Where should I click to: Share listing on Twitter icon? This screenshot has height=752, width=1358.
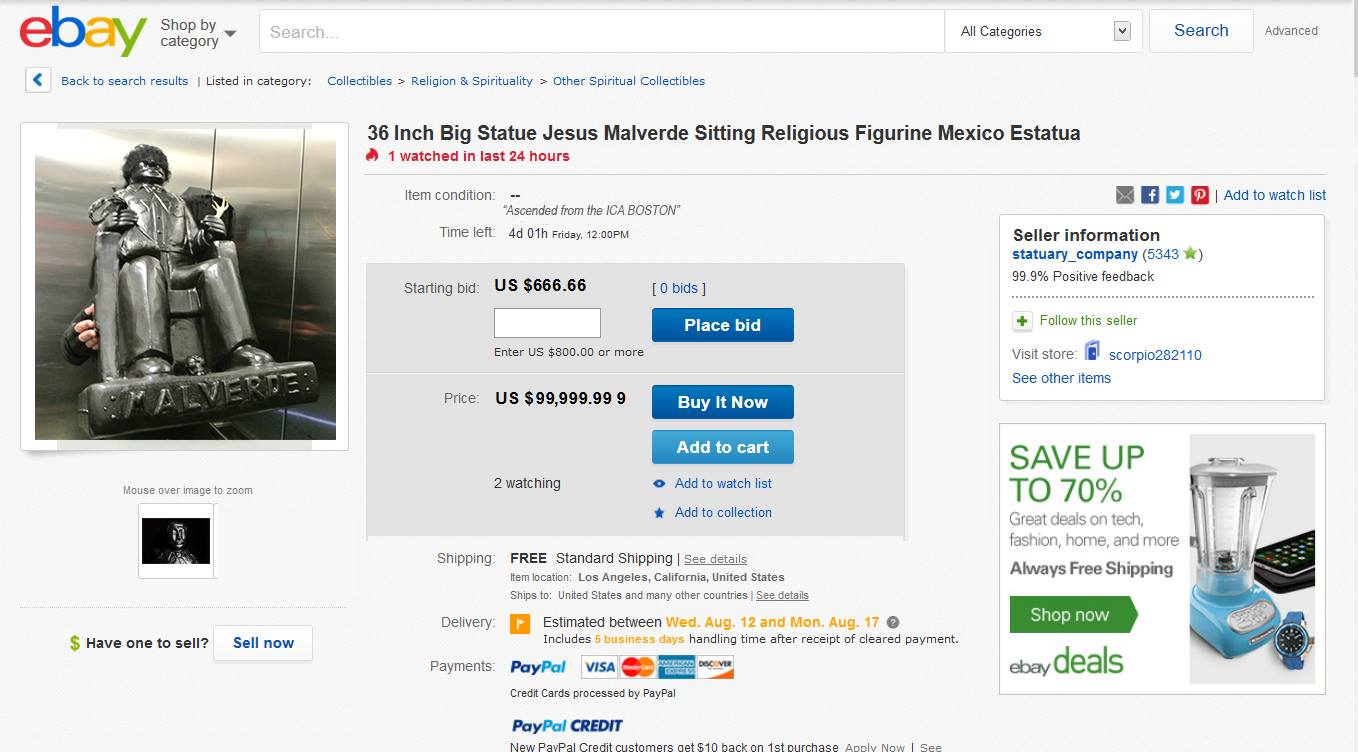coord(1175,195)
